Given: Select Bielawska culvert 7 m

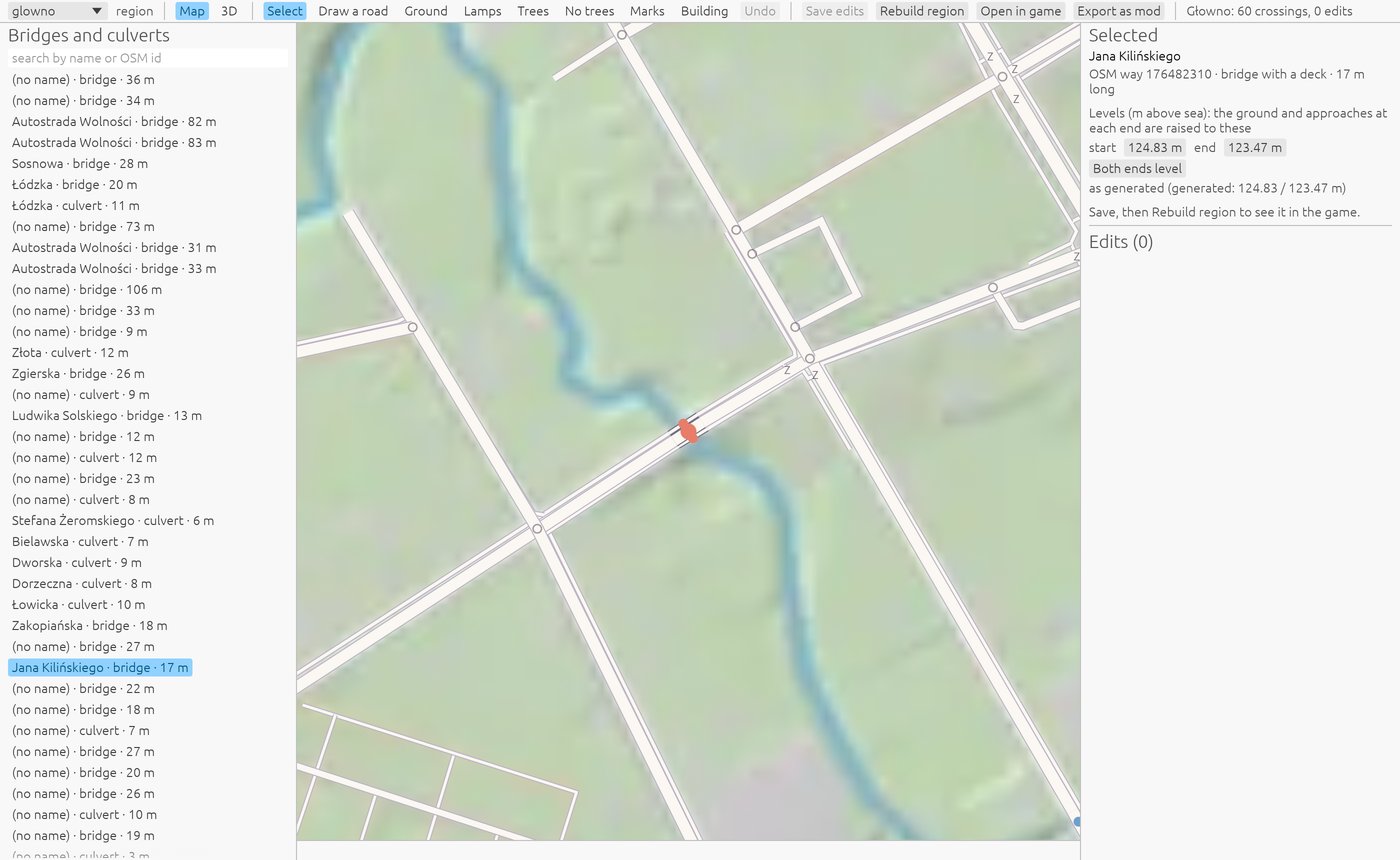Looking at the screenshot, I should pyautogui.click(x=80, y=542).
